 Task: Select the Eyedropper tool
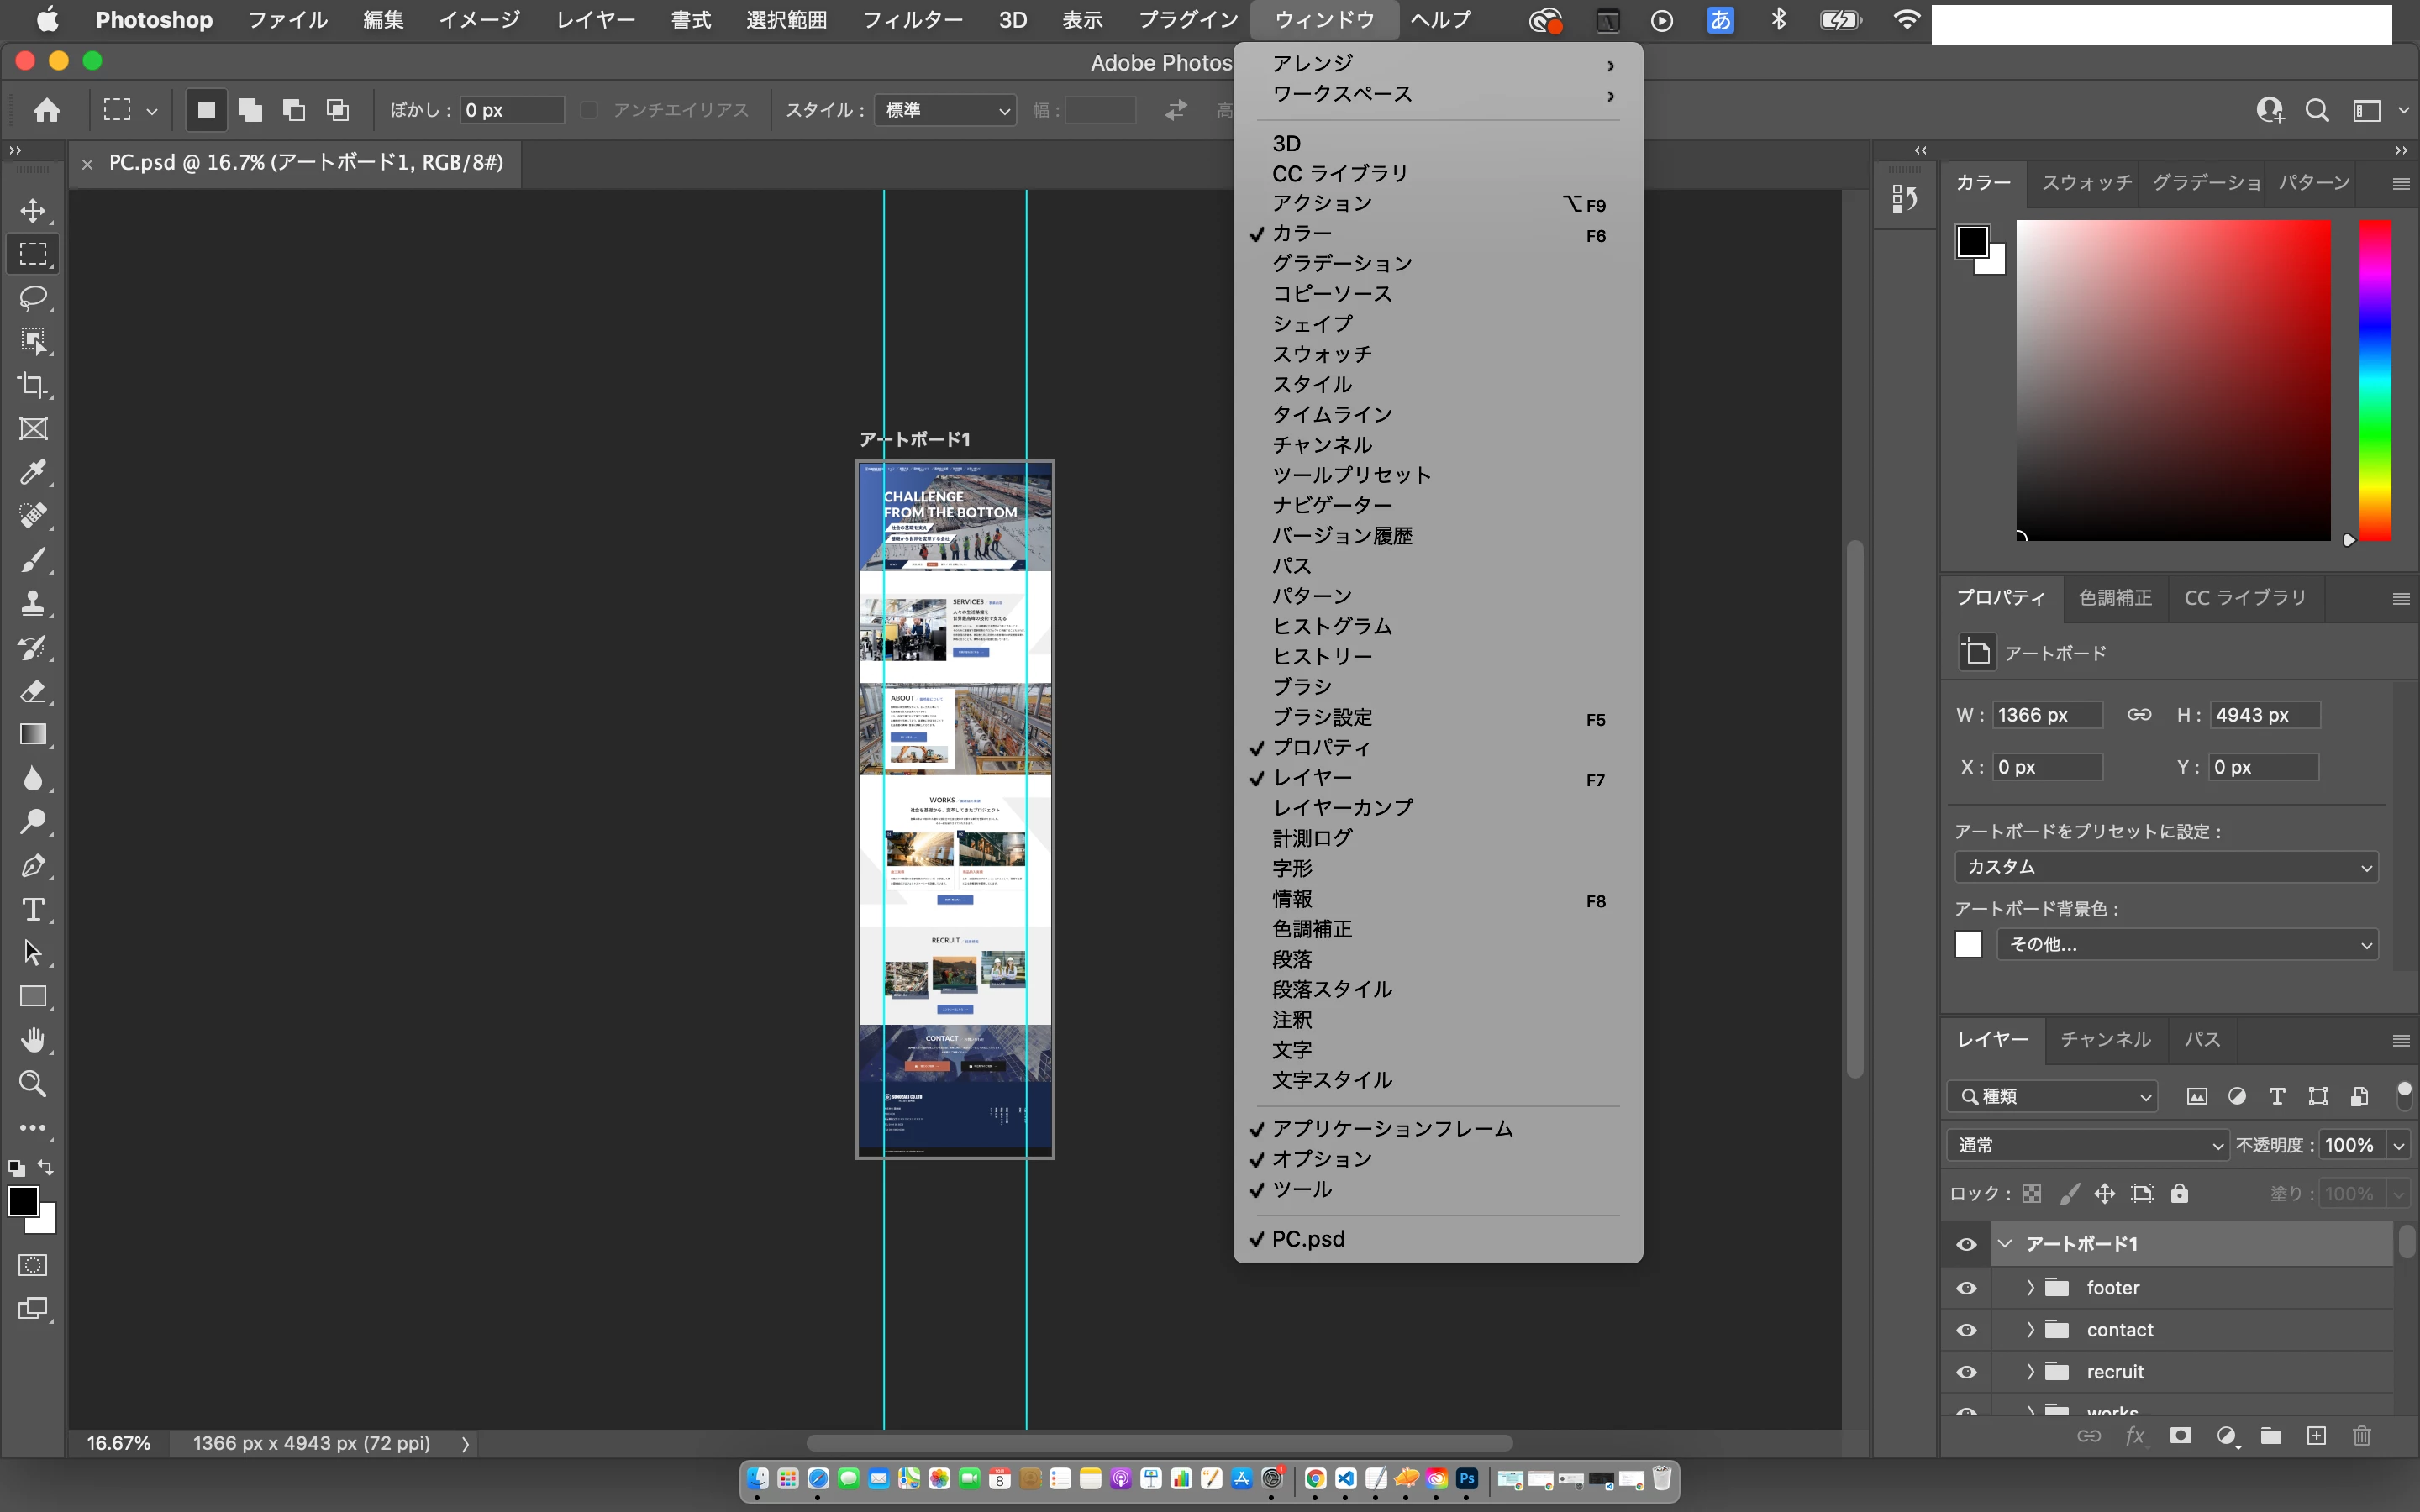pos(33,472)
